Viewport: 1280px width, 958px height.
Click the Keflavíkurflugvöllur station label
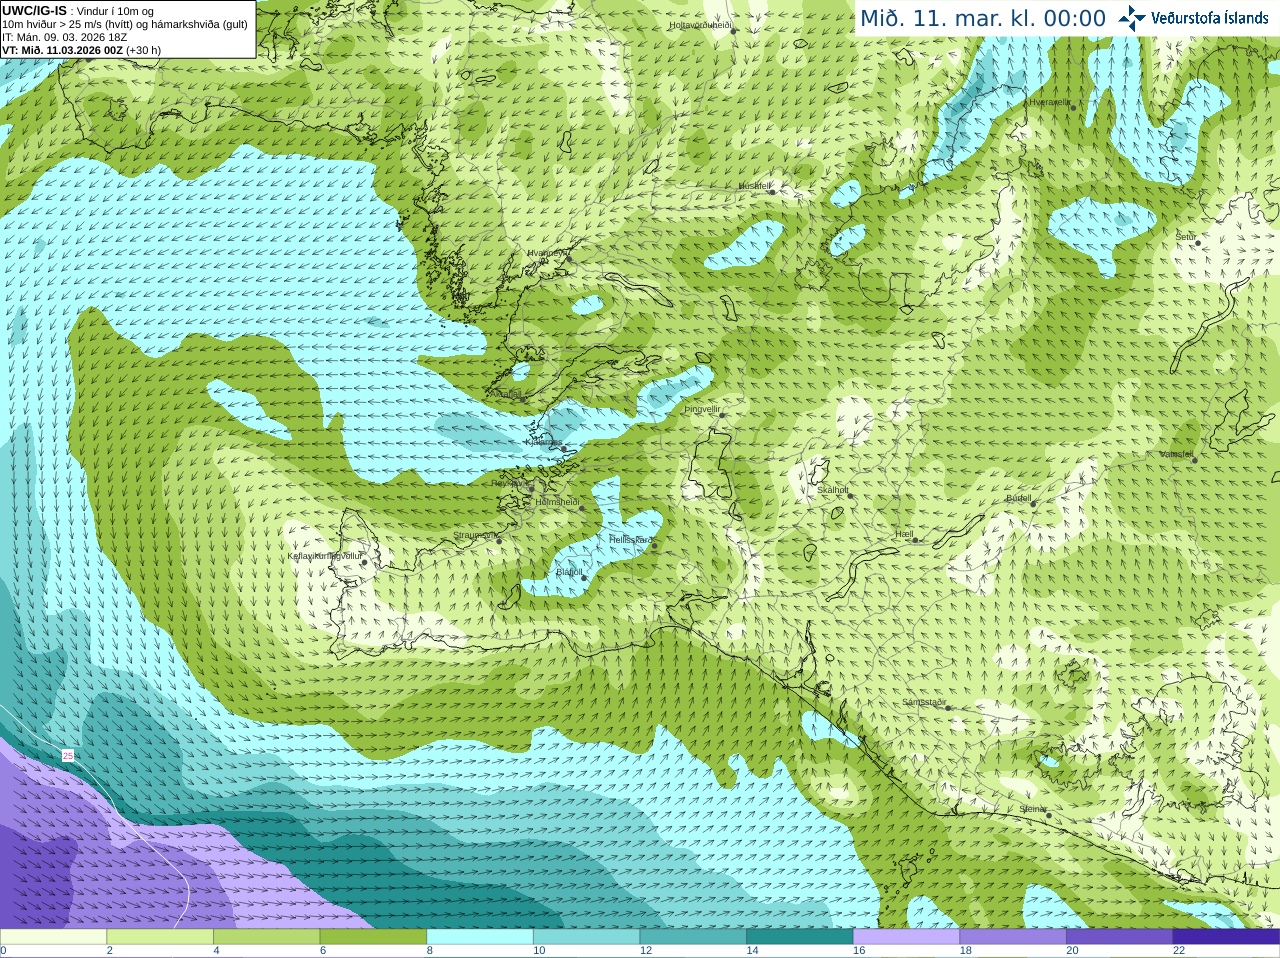[x=324, y=556]
